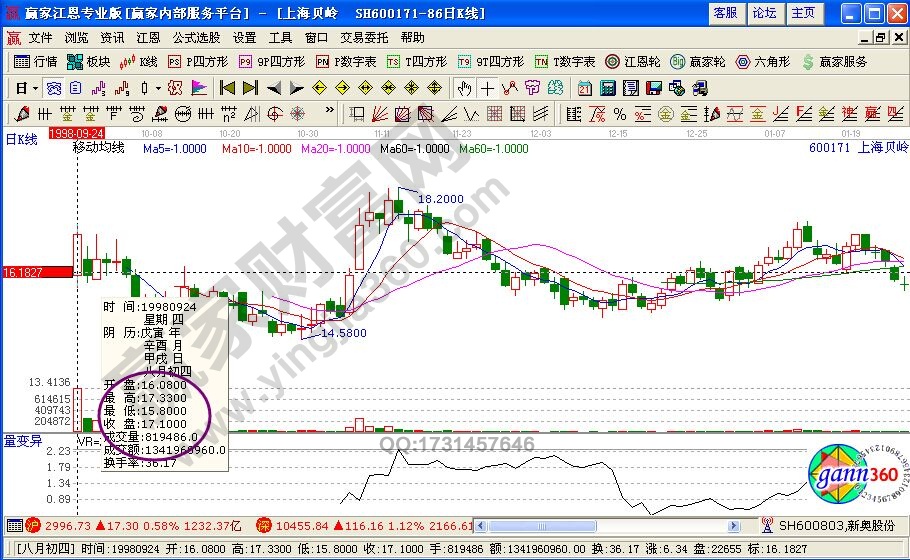Click the percent sign drawing tool
Viewport: 910px width, 560px height.
click(619, 113)
